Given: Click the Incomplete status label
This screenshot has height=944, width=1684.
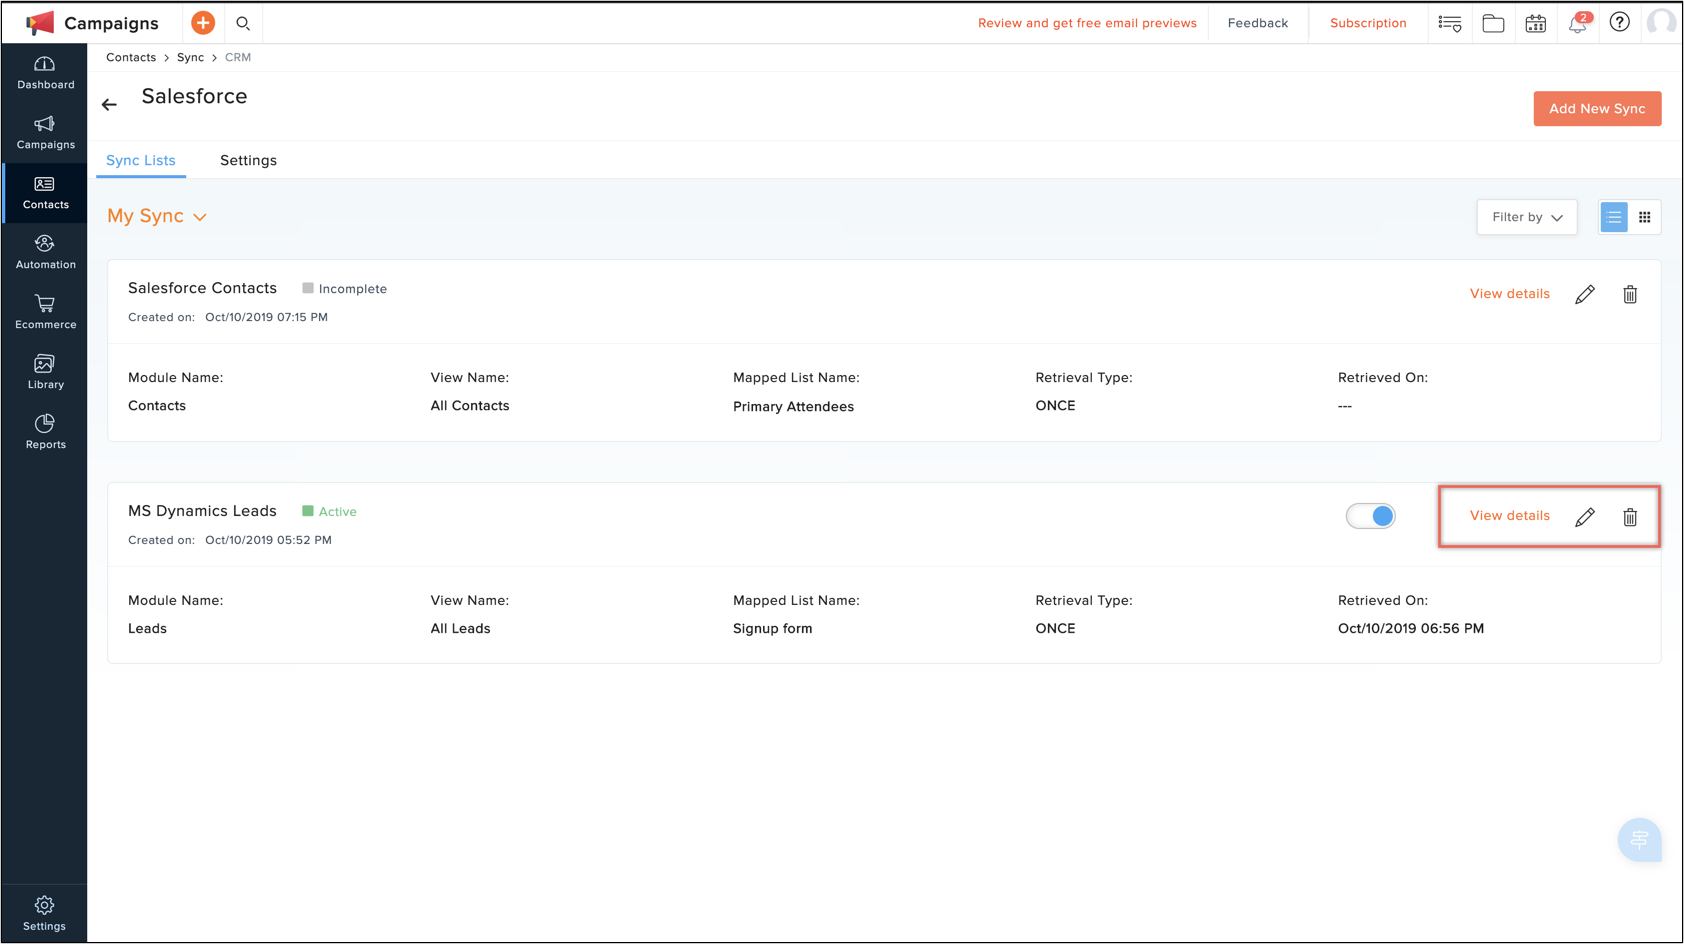Looking at the screenshot, I should [352, 289].
